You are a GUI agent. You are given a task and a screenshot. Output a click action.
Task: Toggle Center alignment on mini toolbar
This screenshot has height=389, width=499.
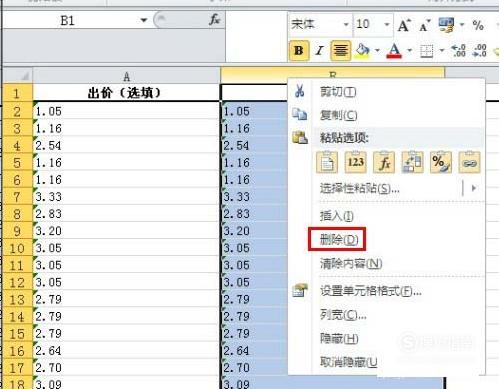(340, 51)
